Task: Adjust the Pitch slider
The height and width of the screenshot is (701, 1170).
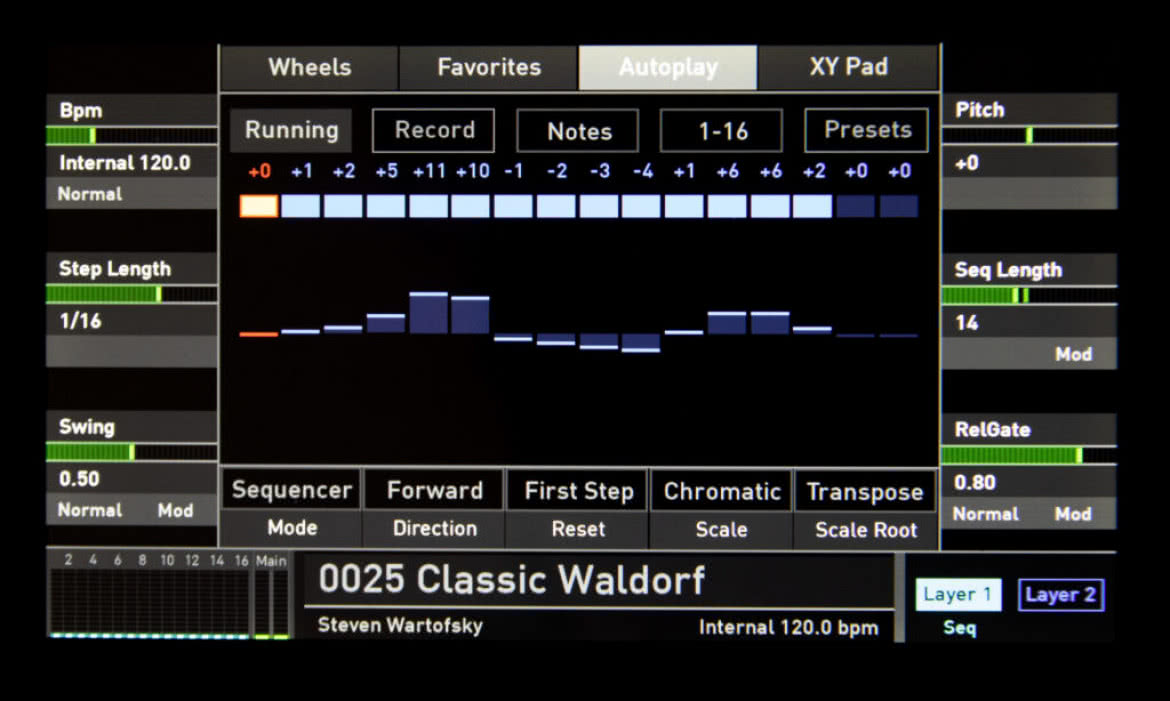Action: (1029, 135)
